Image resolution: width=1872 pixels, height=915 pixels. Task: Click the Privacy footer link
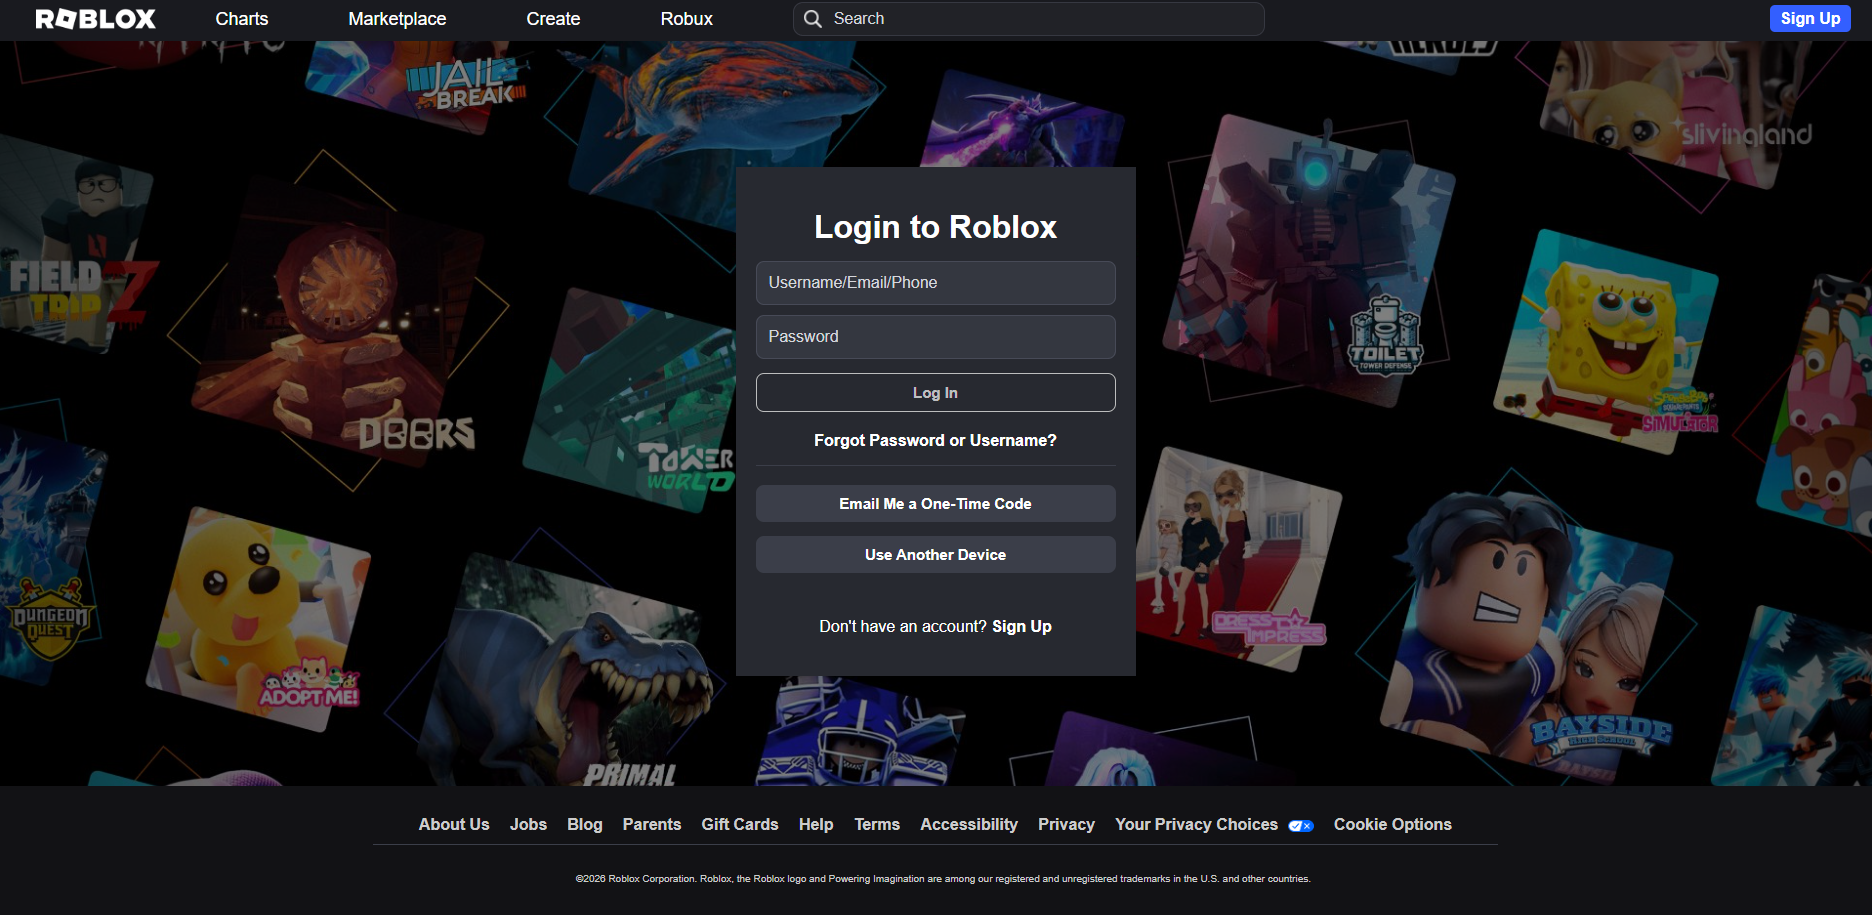[1066, 824]
